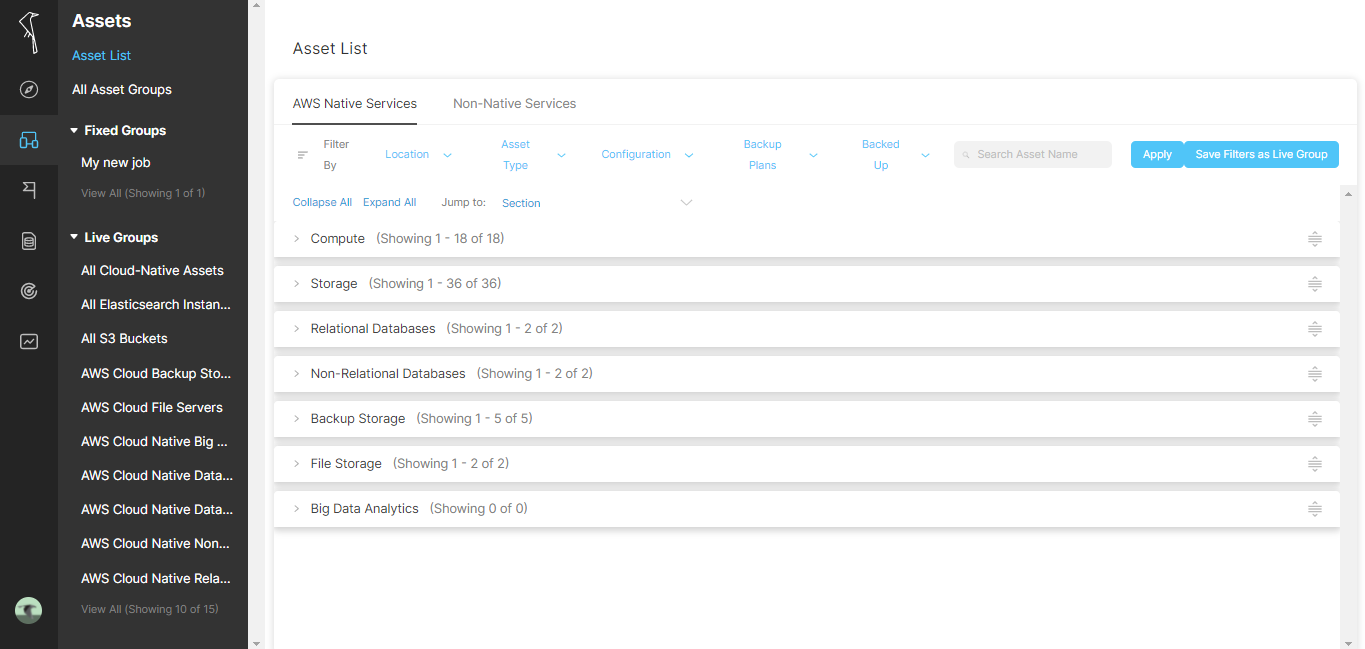Open the Location filter dropdown
Image resolution: width=1365 pixels, height=649 pixels.
click(418, 155)
